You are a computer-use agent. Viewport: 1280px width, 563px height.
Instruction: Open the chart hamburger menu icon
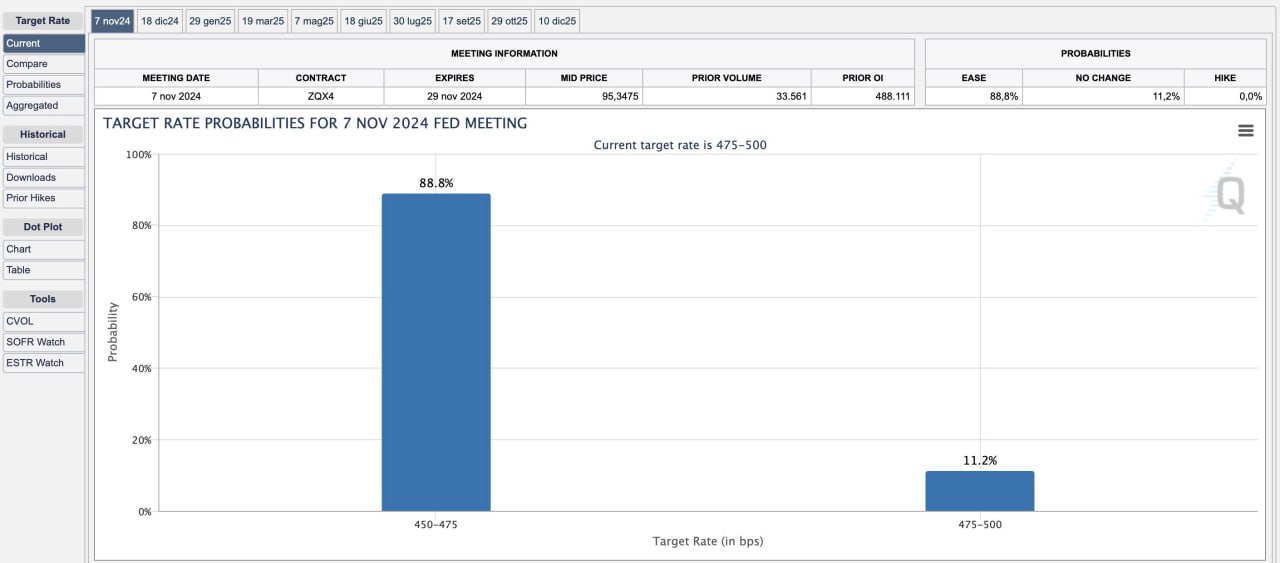point(1245,131)
